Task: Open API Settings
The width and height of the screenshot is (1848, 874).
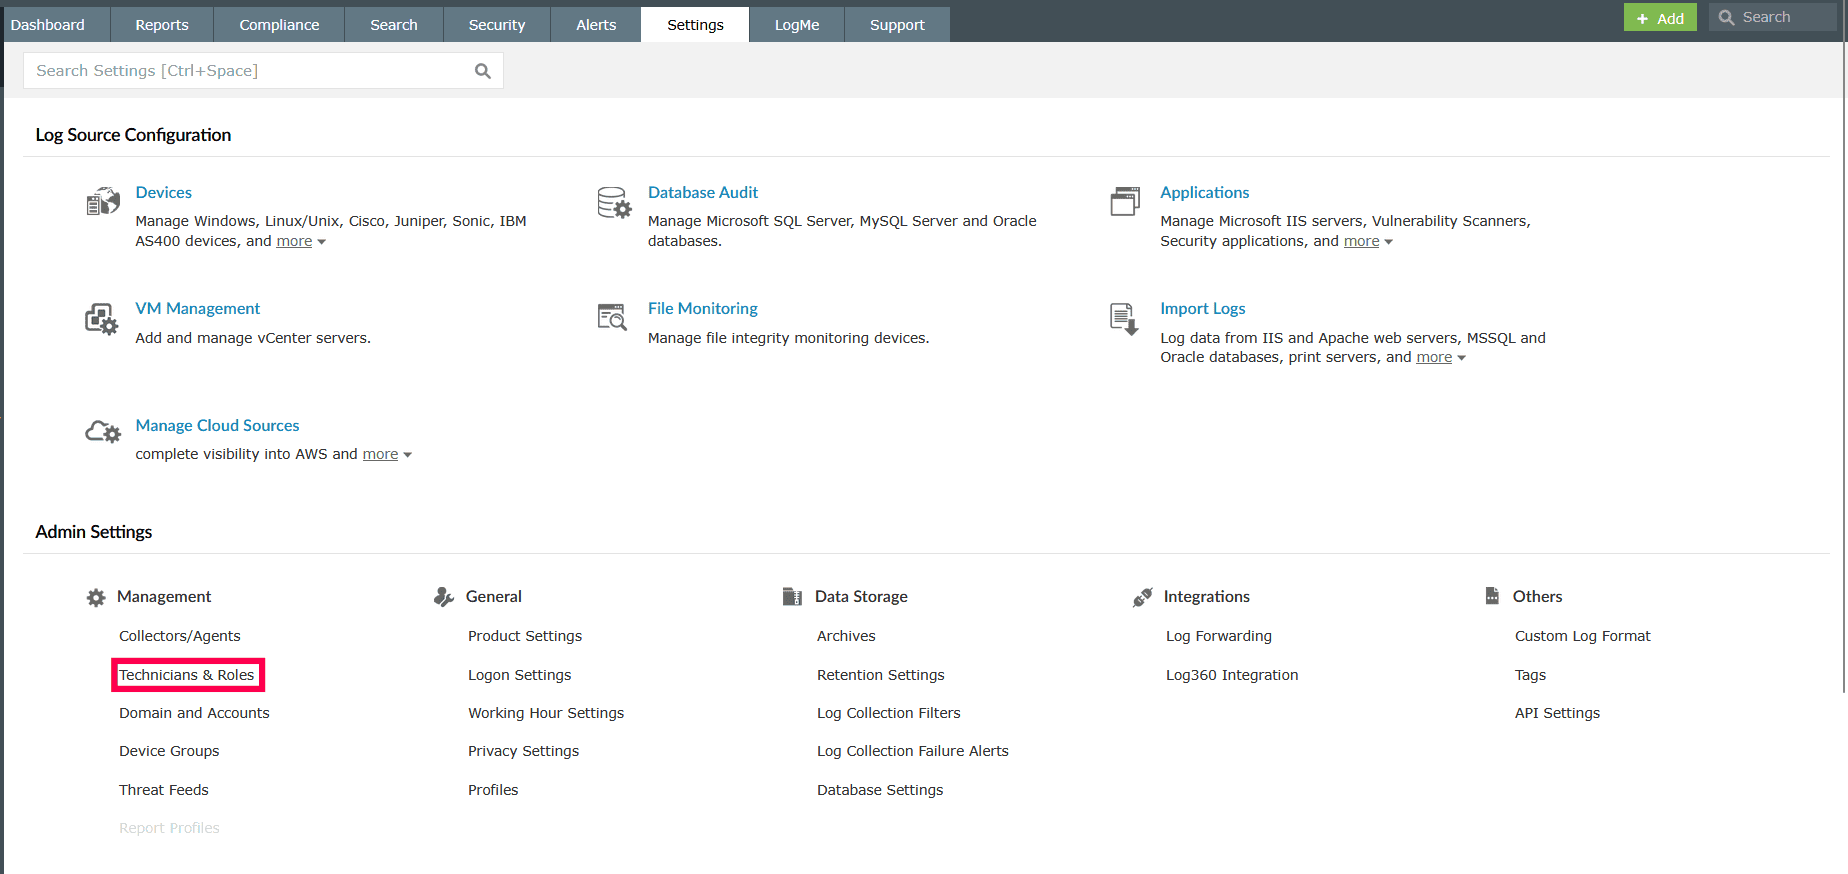Action: click(1558, 713)
